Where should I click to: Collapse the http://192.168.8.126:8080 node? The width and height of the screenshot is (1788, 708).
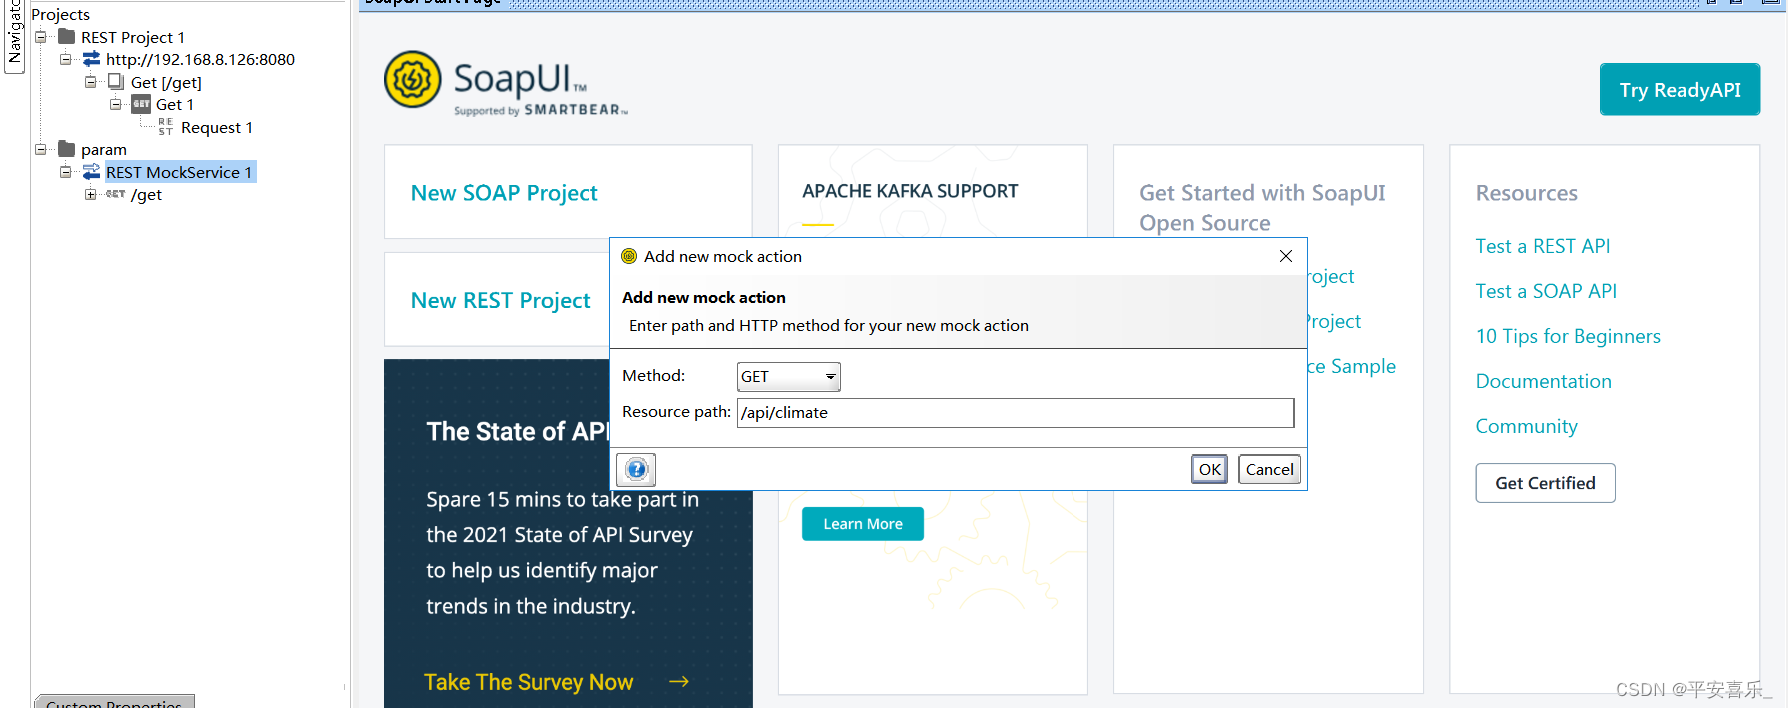(x=66, y=59)
